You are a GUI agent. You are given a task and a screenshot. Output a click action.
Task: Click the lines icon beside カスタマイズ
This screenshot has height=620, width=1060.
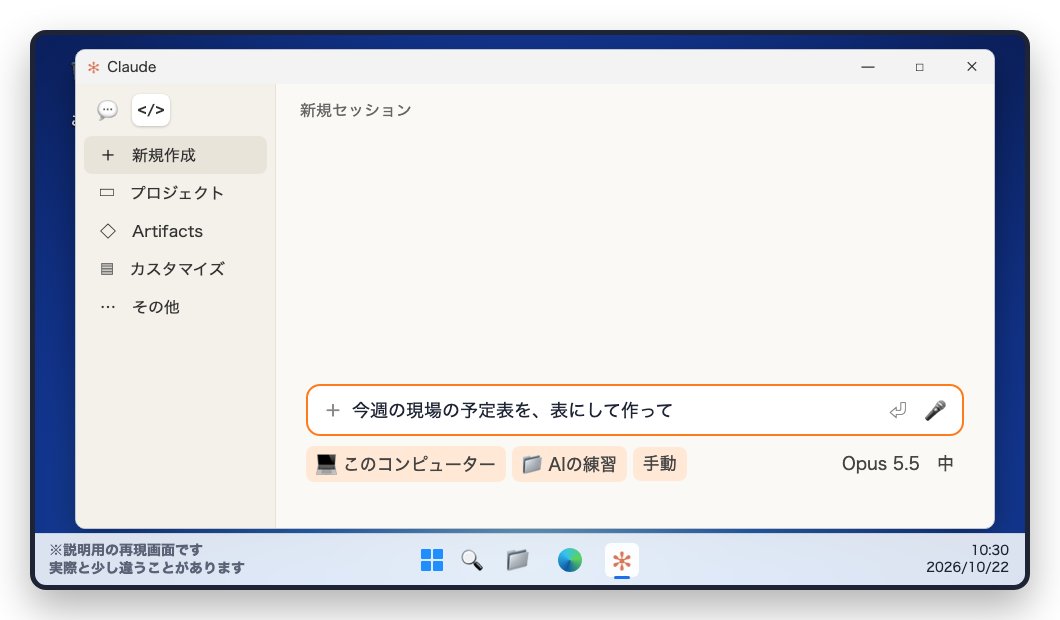(107, 268)
